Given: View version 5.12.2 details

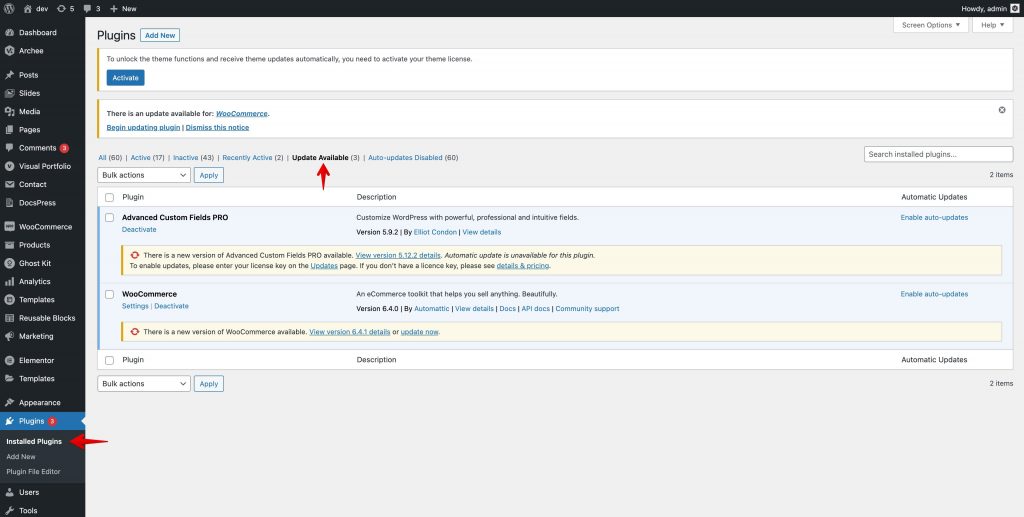Looking at the screenshot, I should click(398, 255).
